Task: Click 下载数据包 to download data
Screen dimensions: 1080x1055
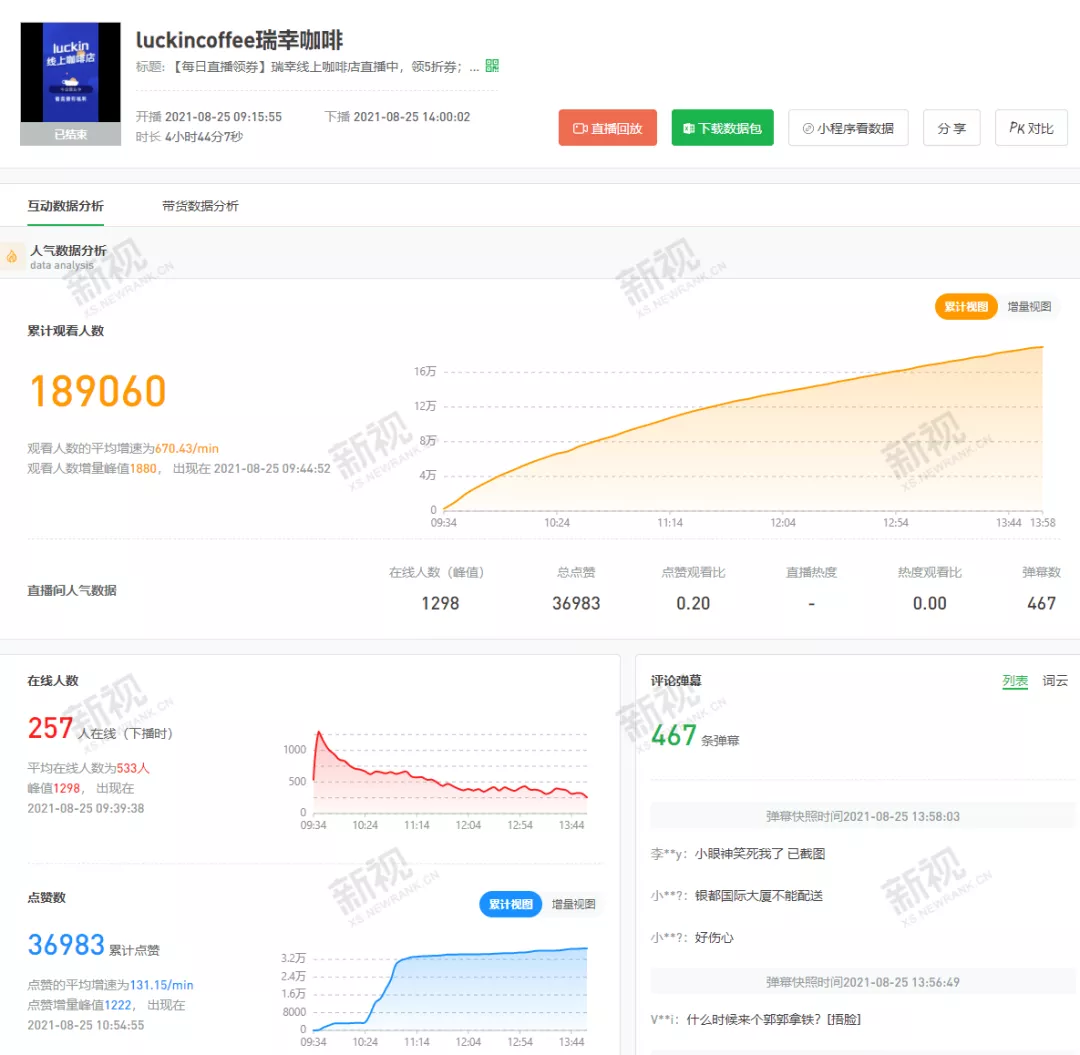Action: click(x=722, y=128)
